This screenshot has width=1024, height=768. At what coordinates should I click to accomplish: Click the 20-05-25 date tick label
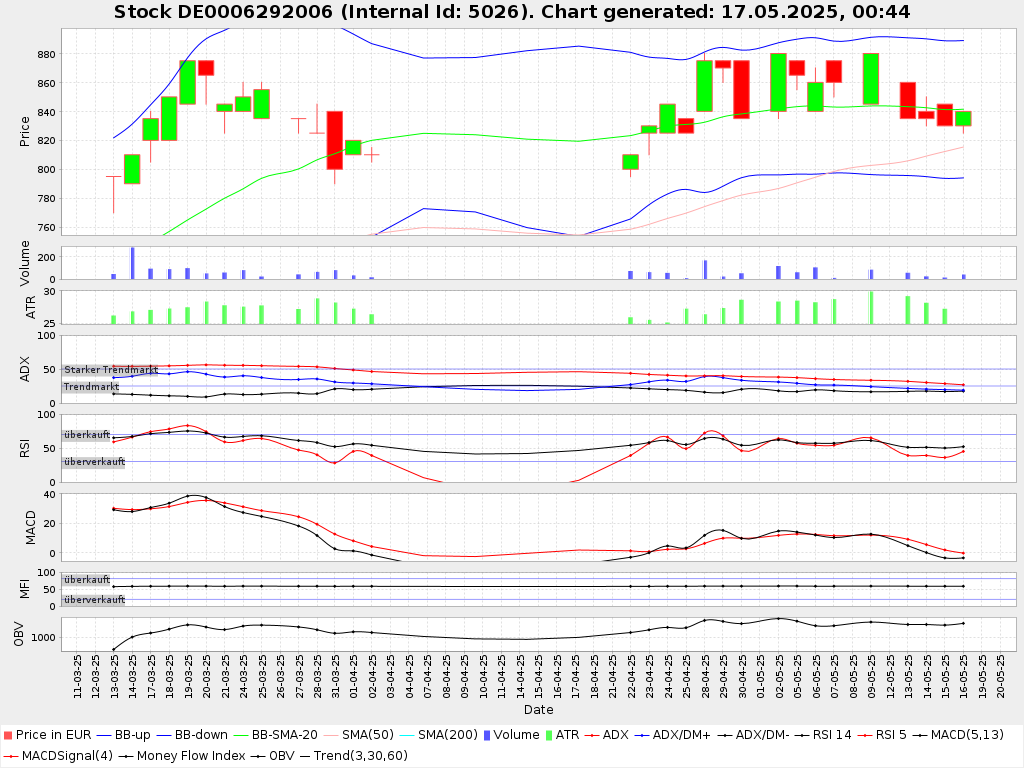click(1000, 677)
